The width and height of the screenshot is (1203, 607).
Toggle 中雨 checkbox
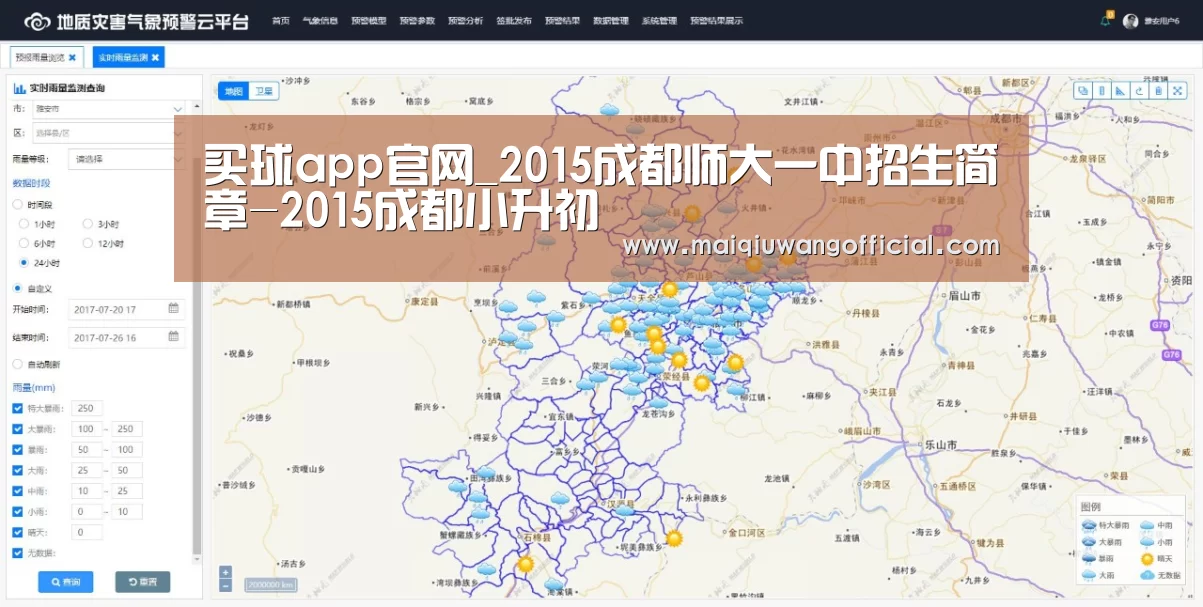click(18, 491)
